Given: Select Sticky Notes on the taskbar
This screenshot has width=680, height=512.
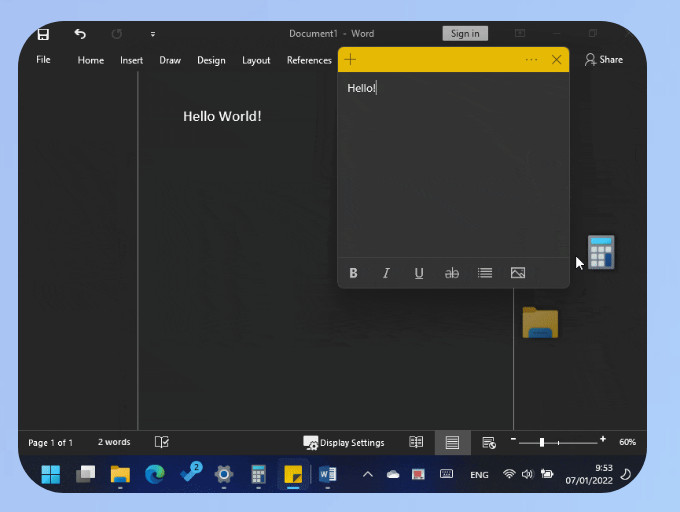Looking at the screenshot, I should 293,474.
